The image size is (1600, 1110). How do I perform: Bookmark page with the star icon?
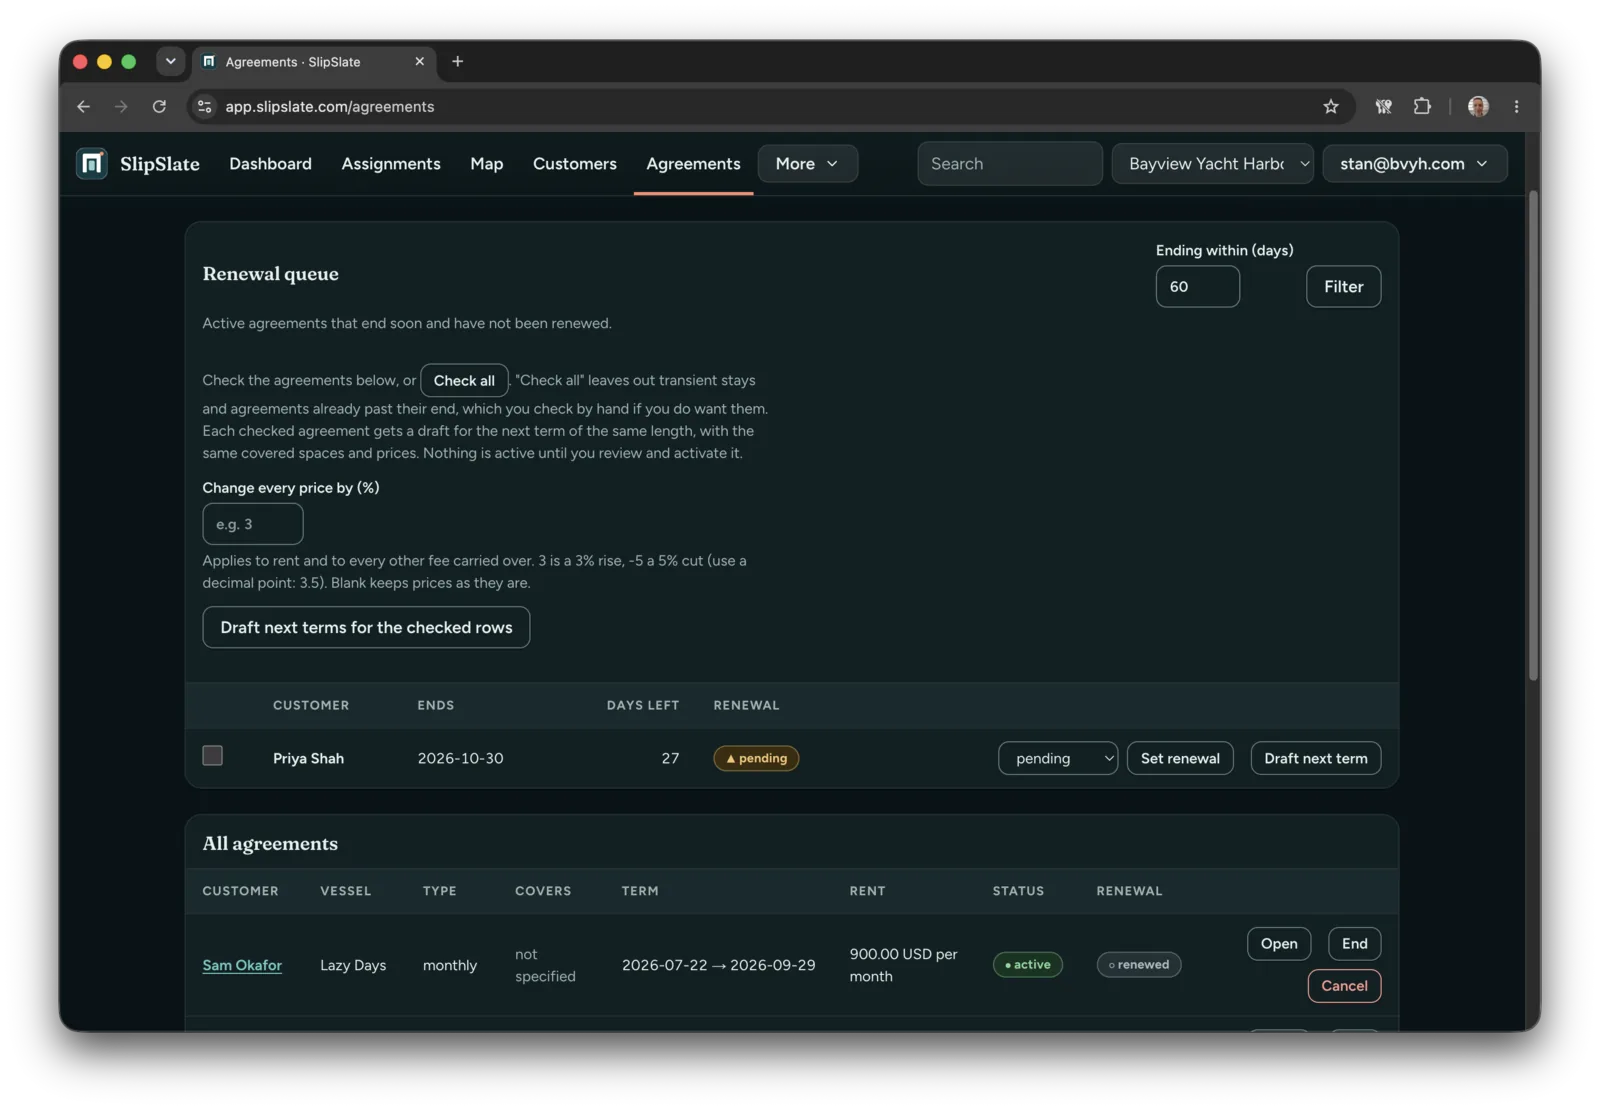pyautogui.click(x=1330, y=106)
